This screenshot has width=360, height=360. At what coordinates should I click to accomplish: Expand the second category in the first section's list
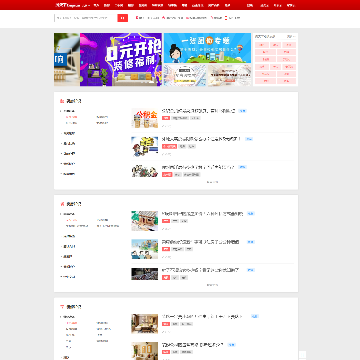click(x=68, y=133)
